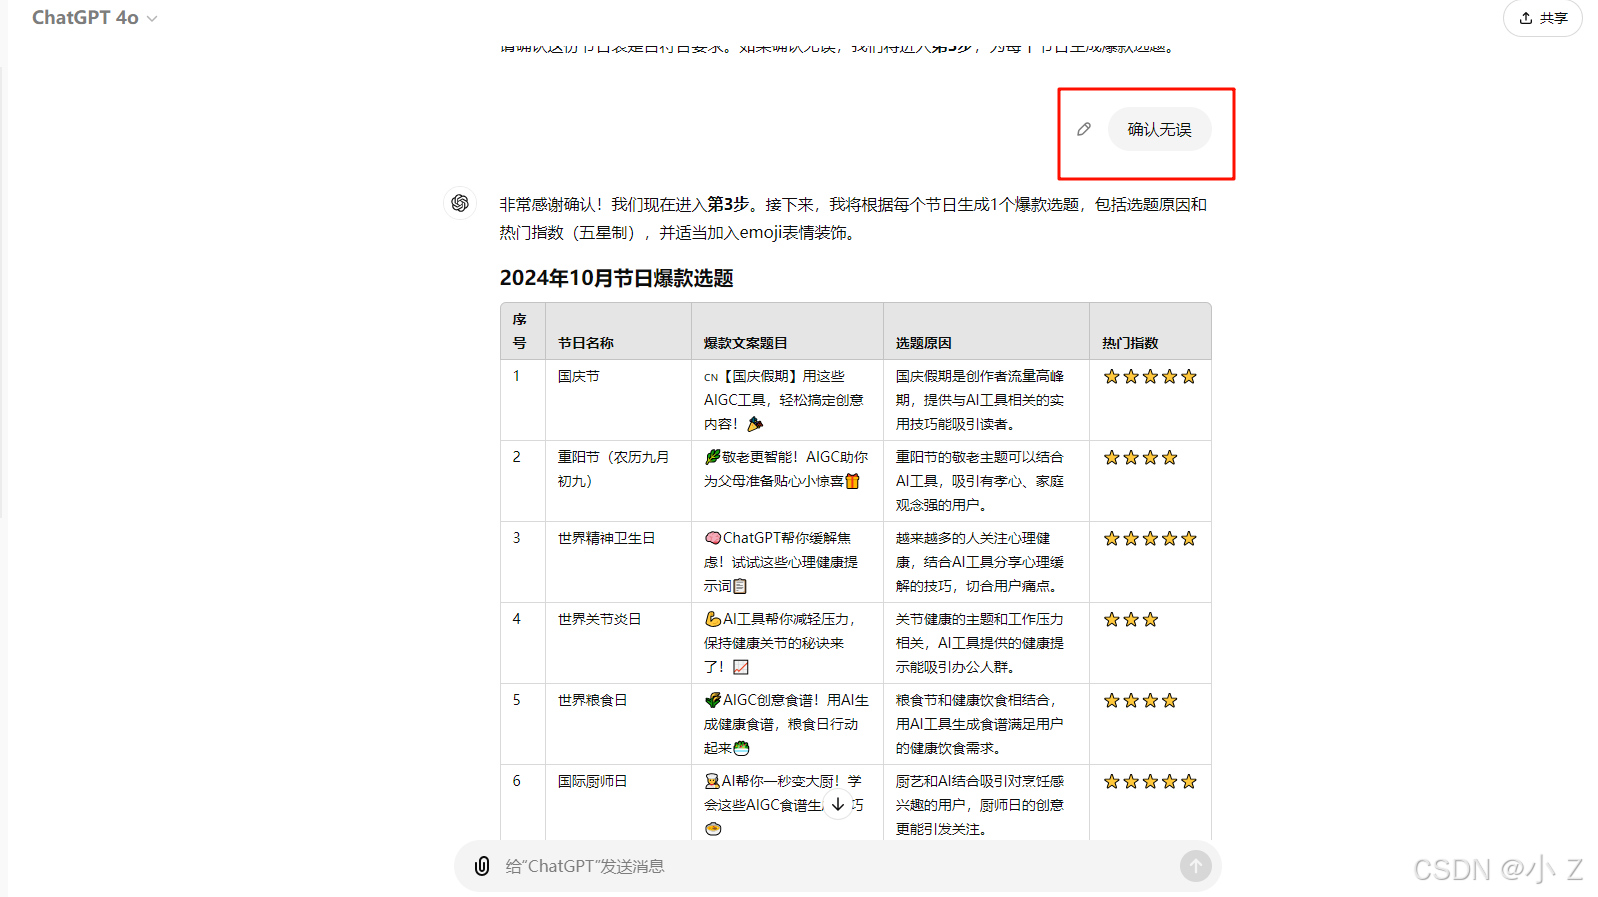Screen dimensions: 1598x897
Task: Click the 世界关节炎日 cell
Action: 618,643
